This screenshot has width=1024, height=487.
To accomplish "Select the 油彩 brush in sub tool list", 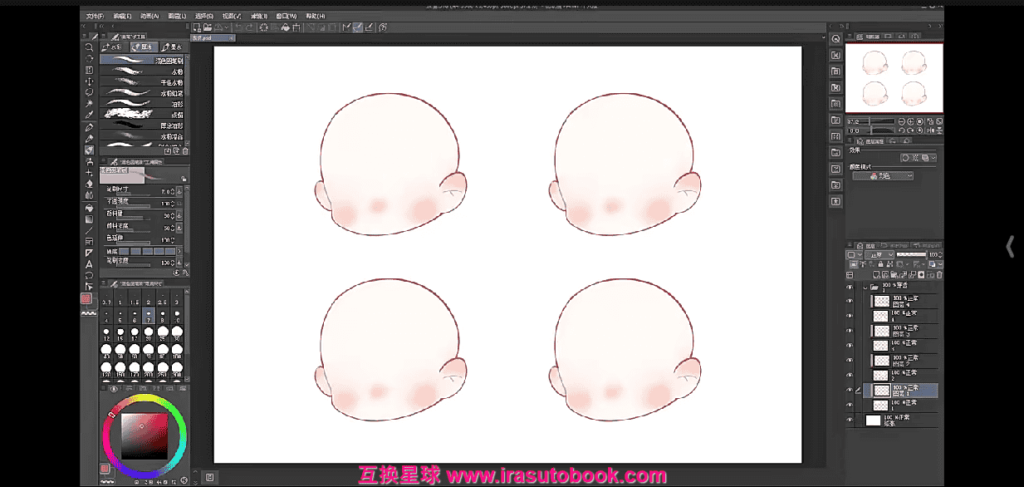I will coord(142,104).
